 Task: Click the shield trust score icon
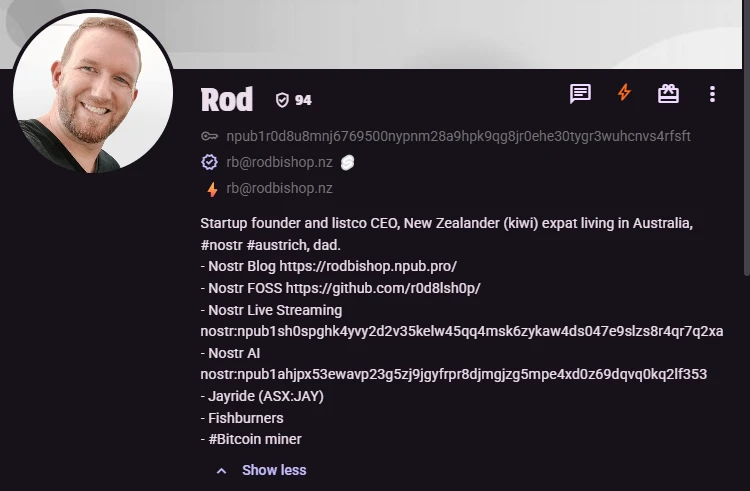point(282,100)
